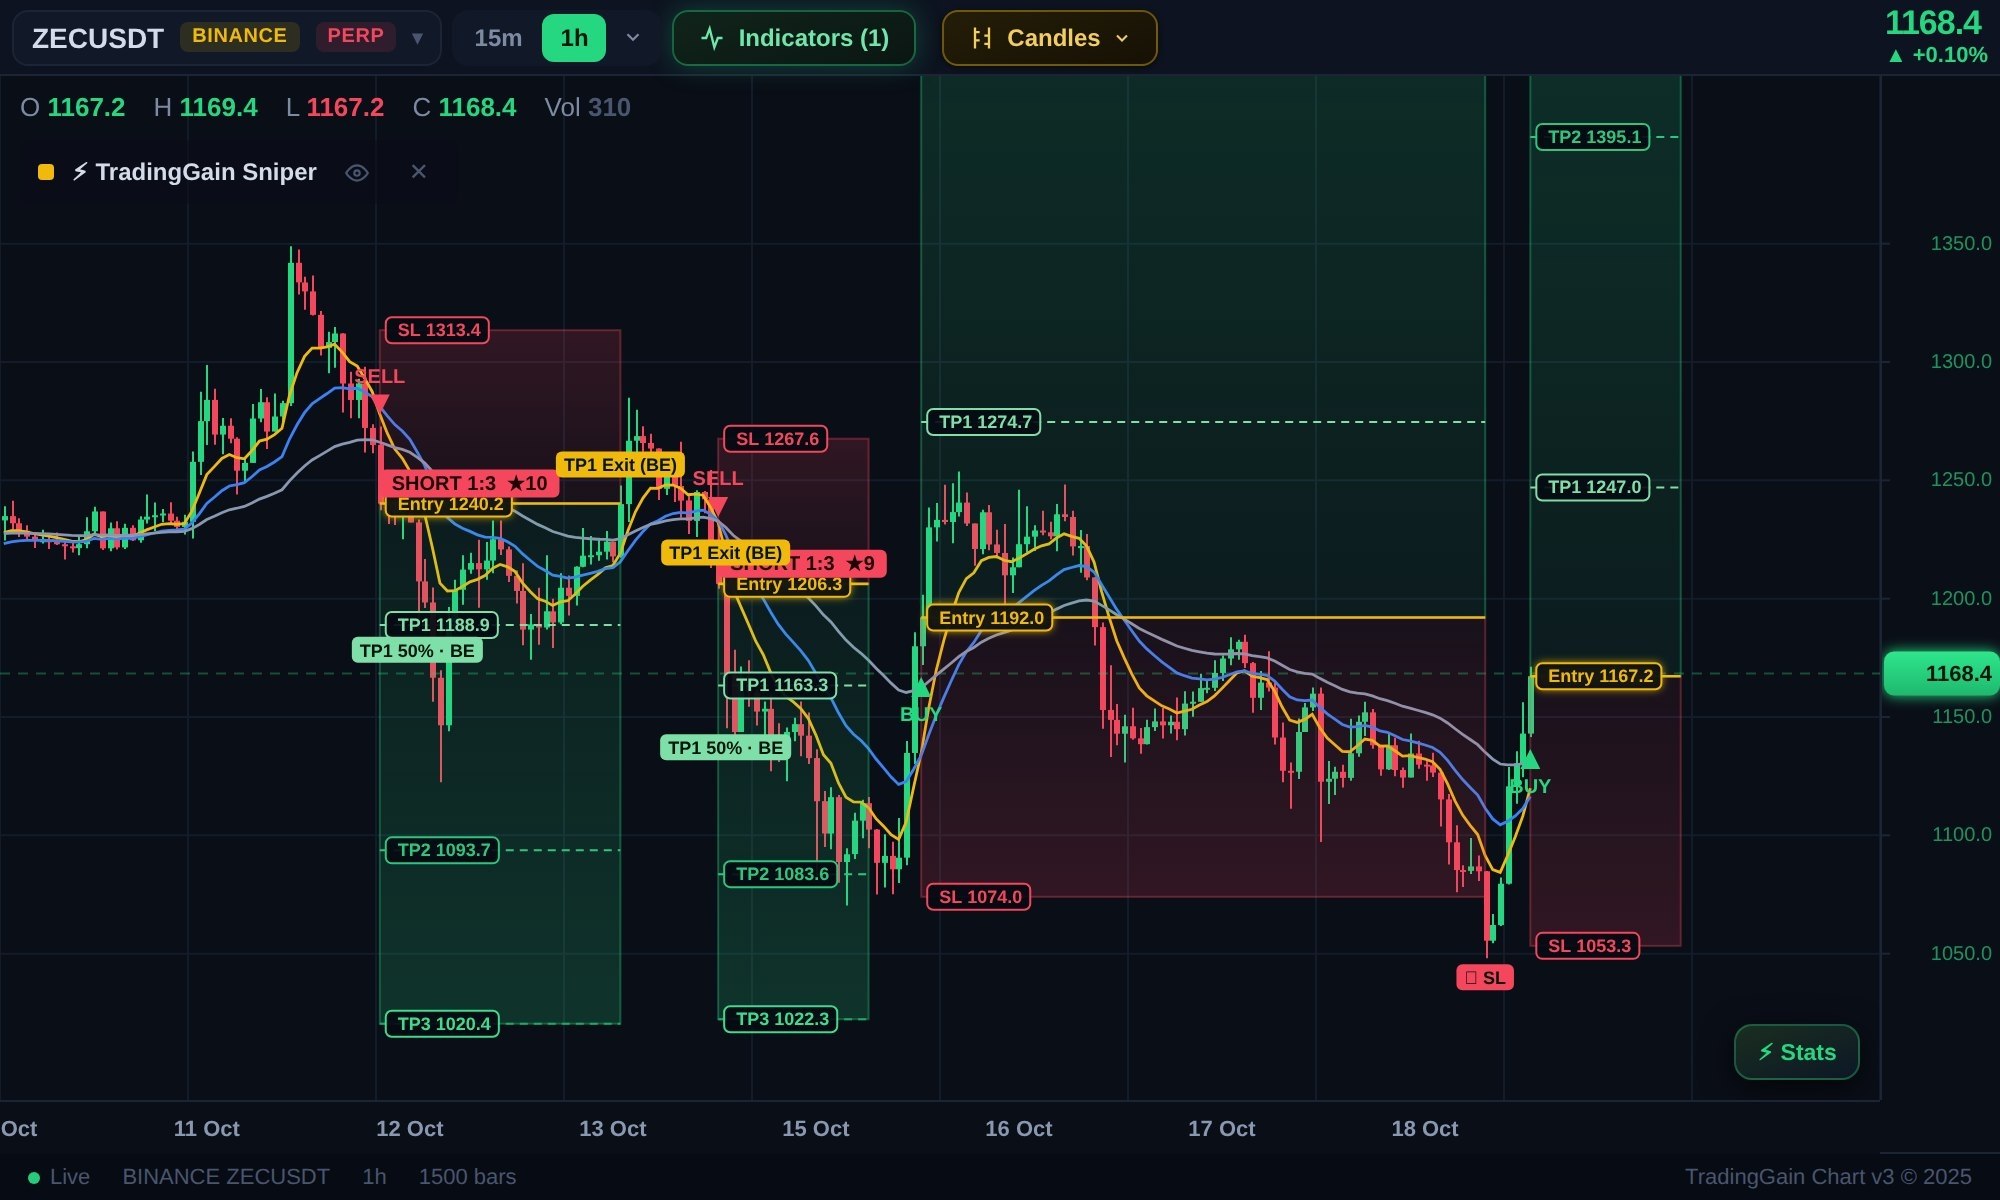Expand the timeframe chevron dropdown
This screenshot has height=1200, width=2000.
[x=633, y=38]
